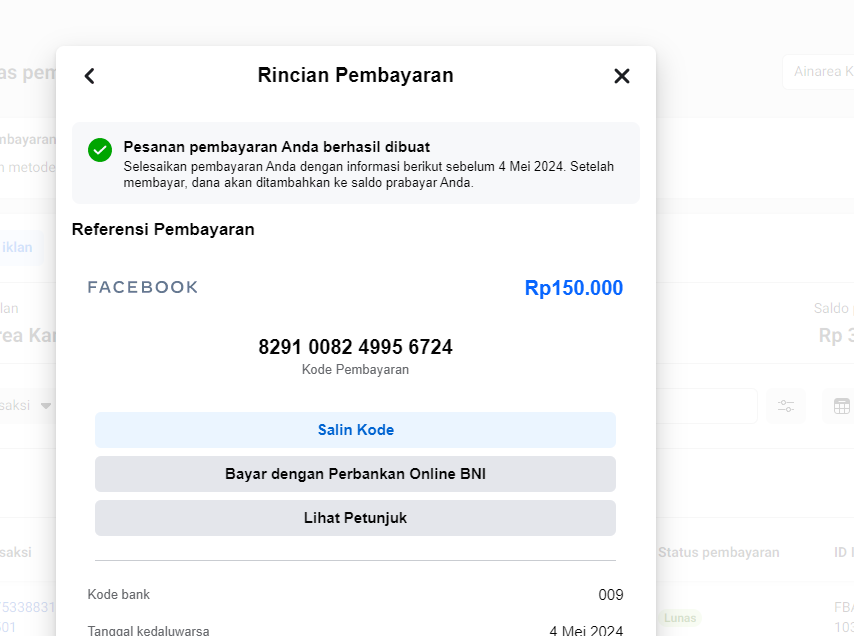Click the Rp150.000 amount

point(573,288)
